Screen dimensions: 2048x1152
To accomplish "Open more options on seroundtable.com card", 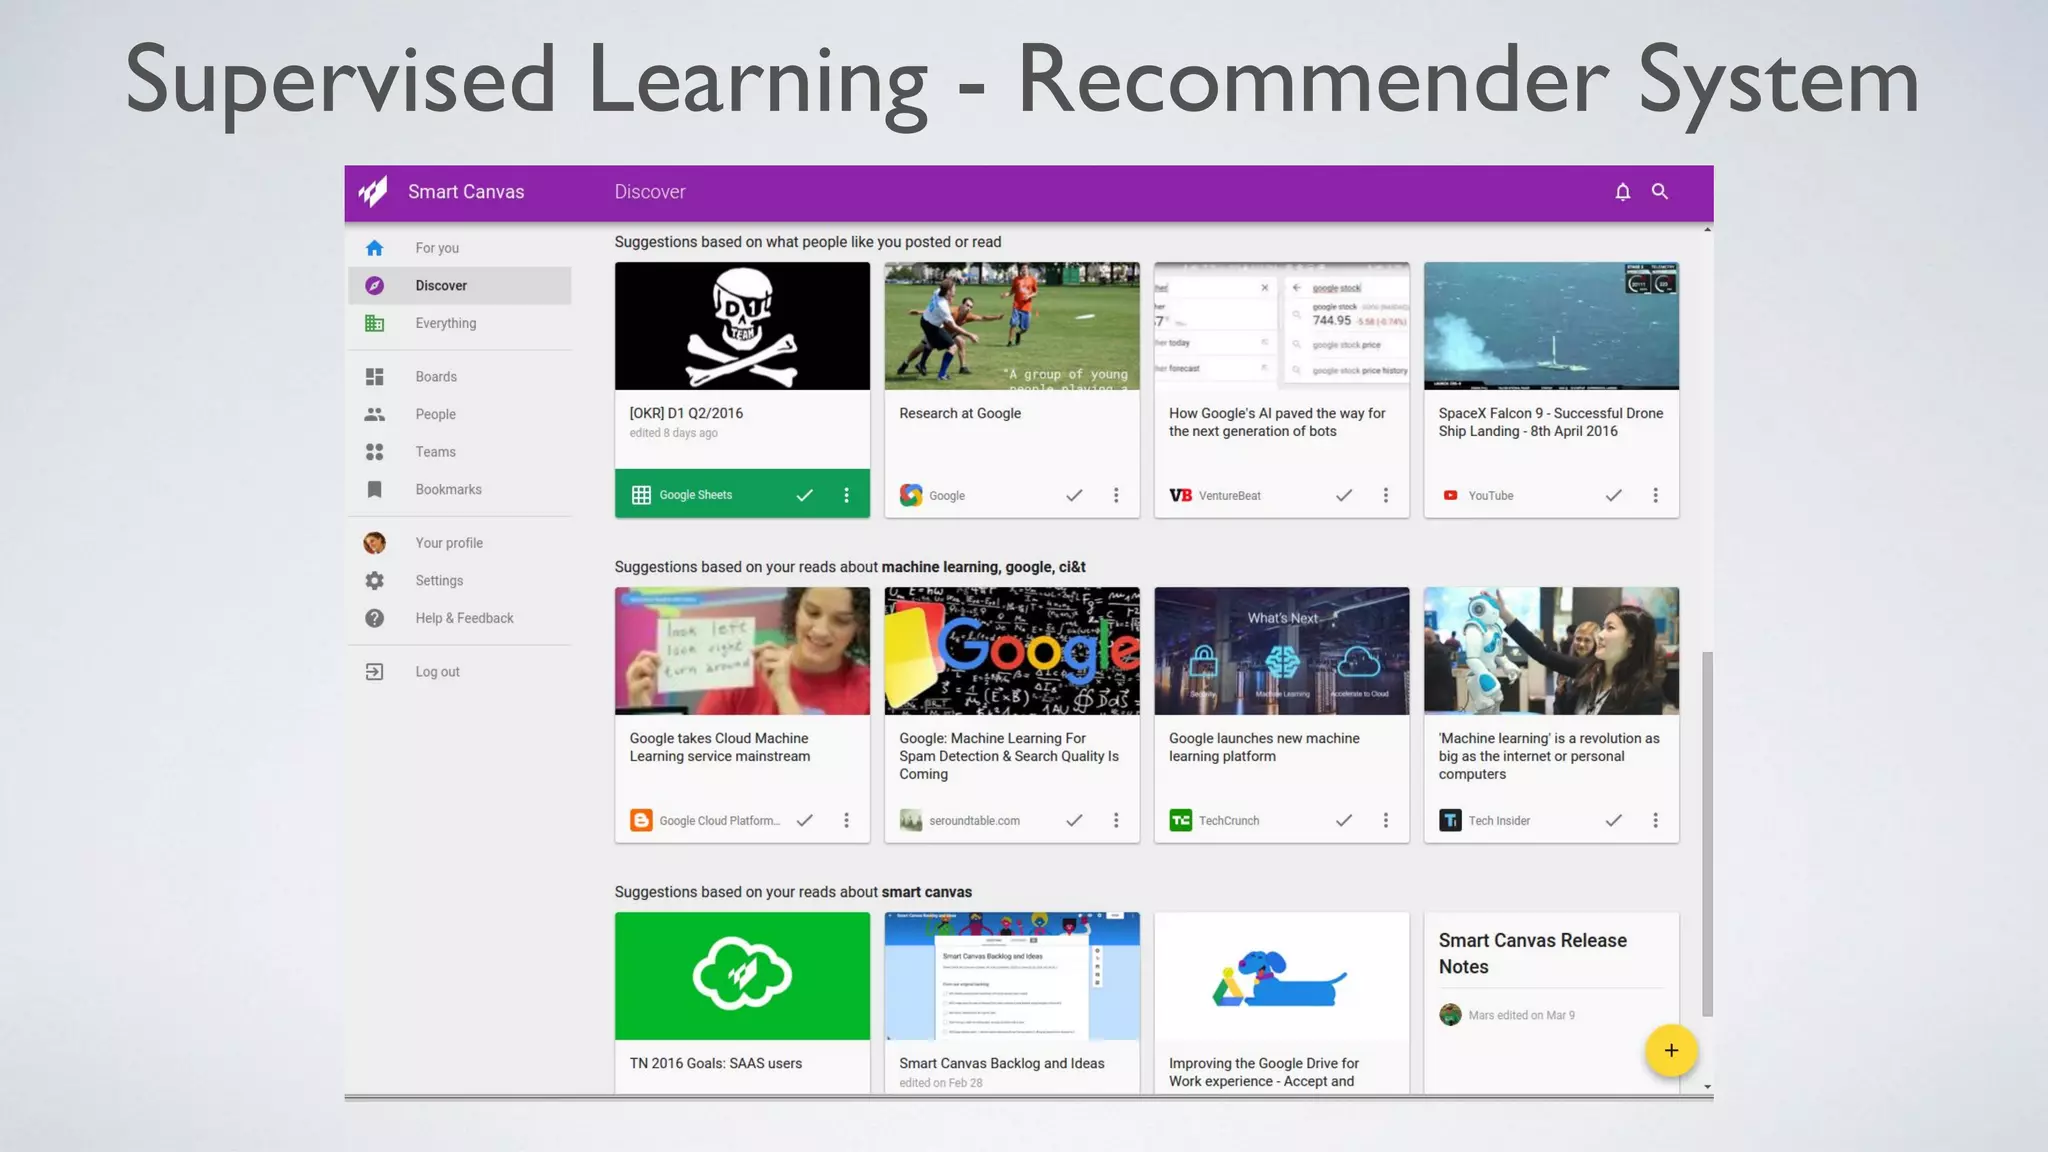I will coord(1116,820).
